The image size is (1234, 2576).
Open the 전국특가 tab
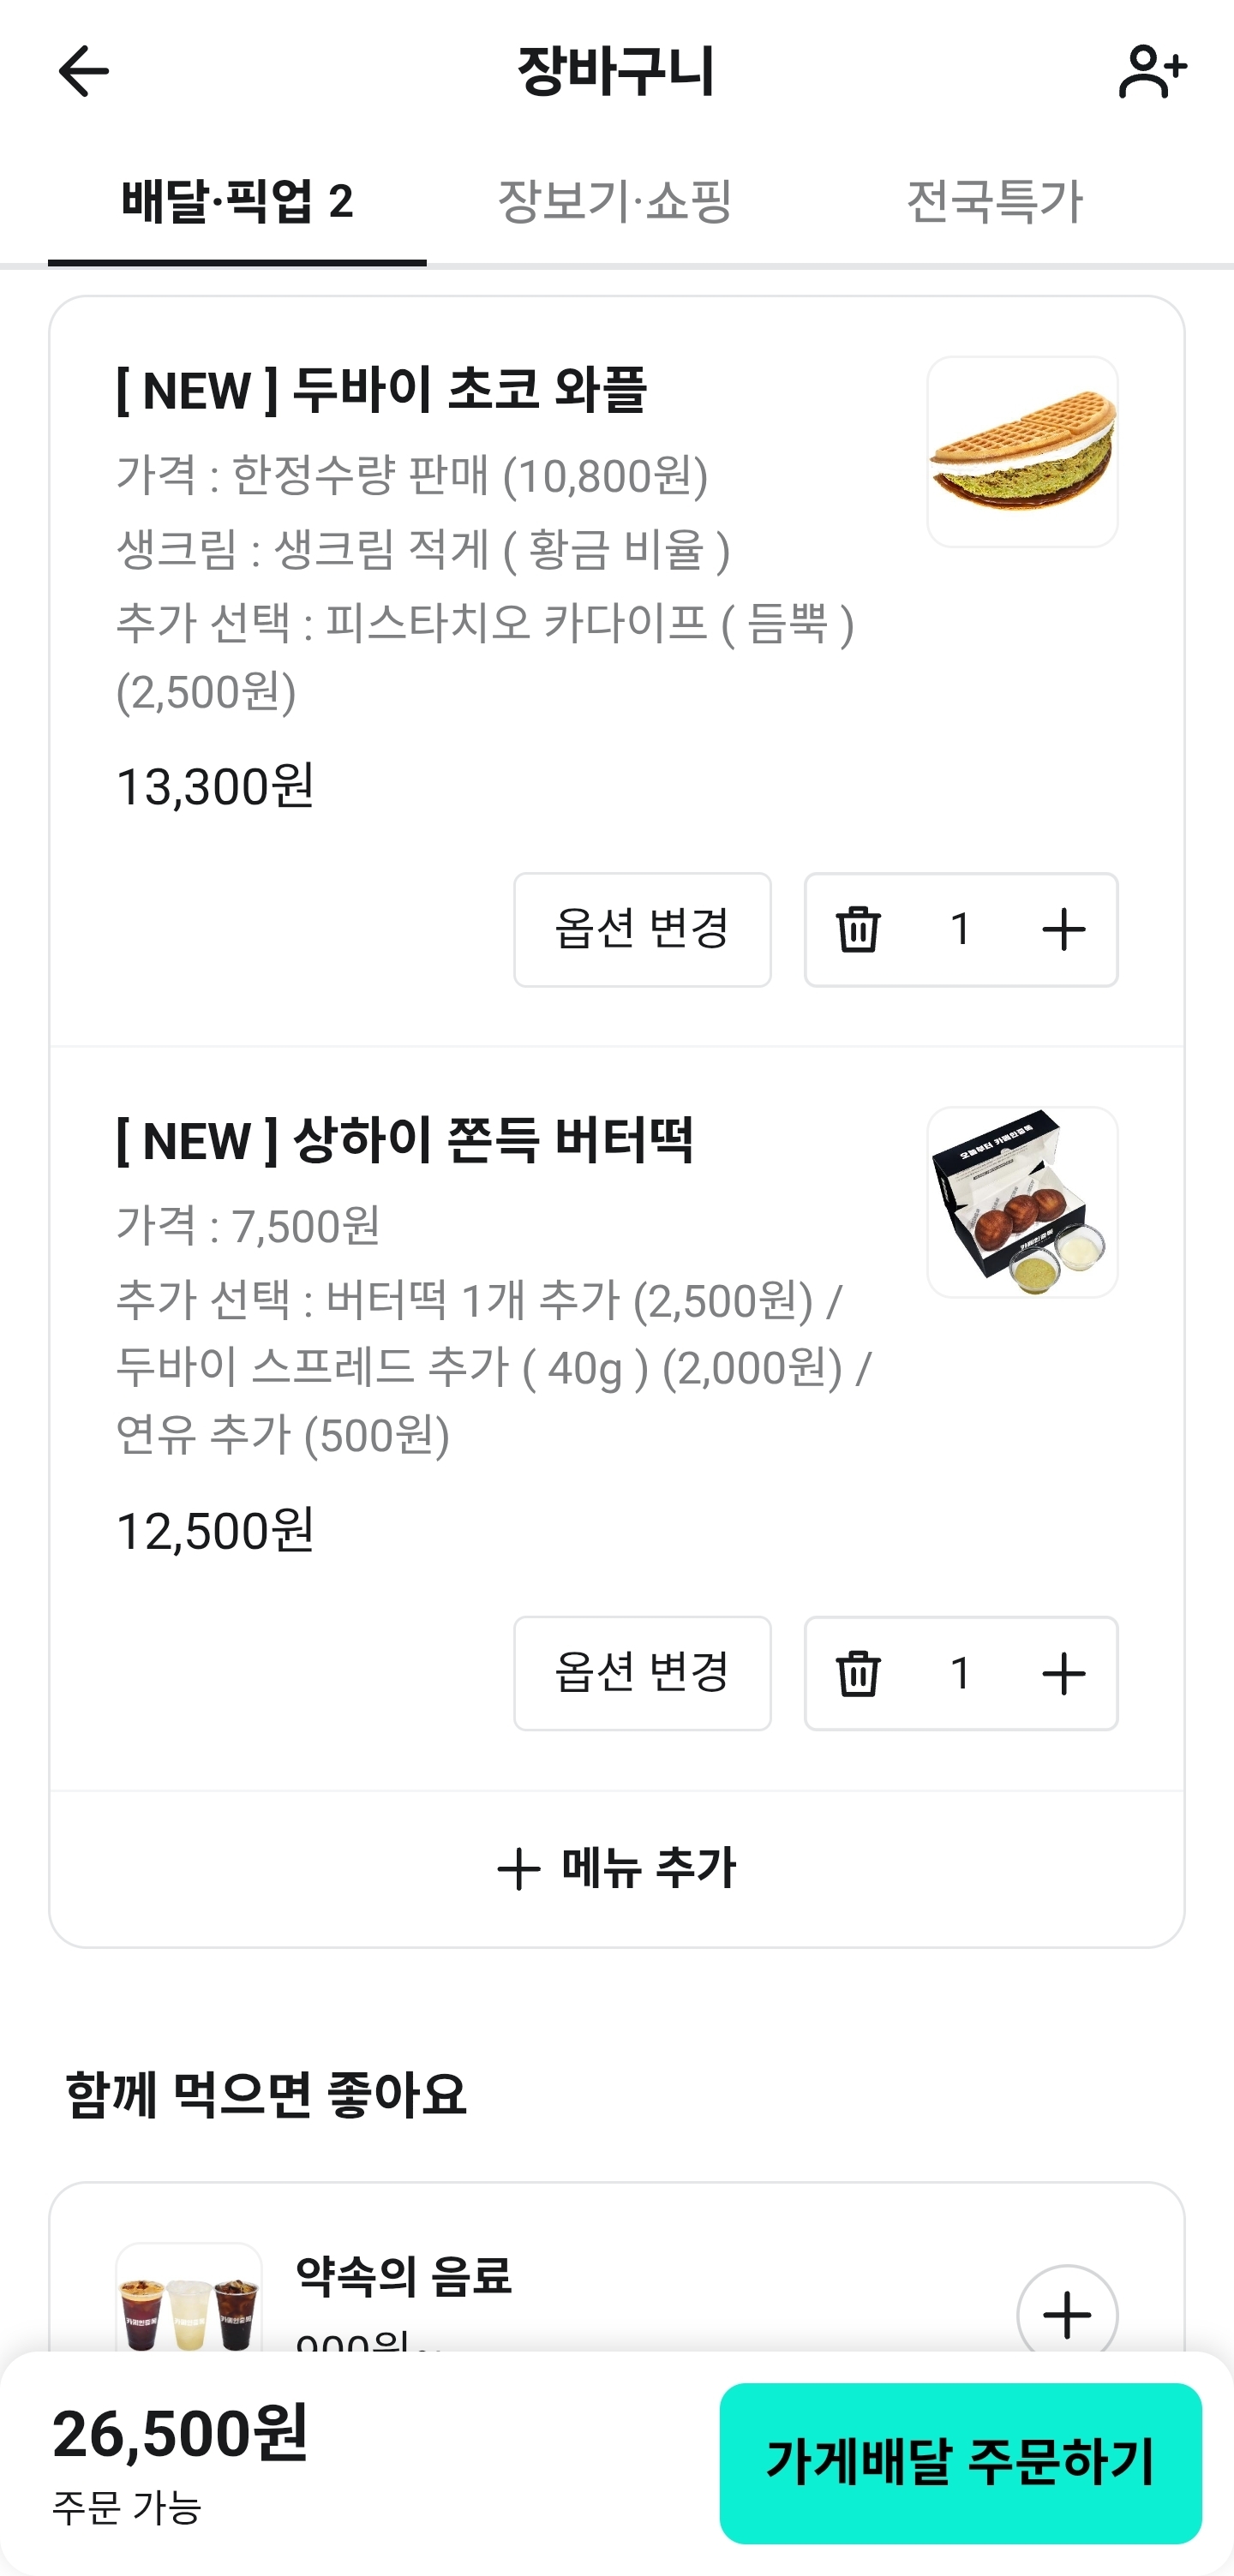tap(994, 201)
